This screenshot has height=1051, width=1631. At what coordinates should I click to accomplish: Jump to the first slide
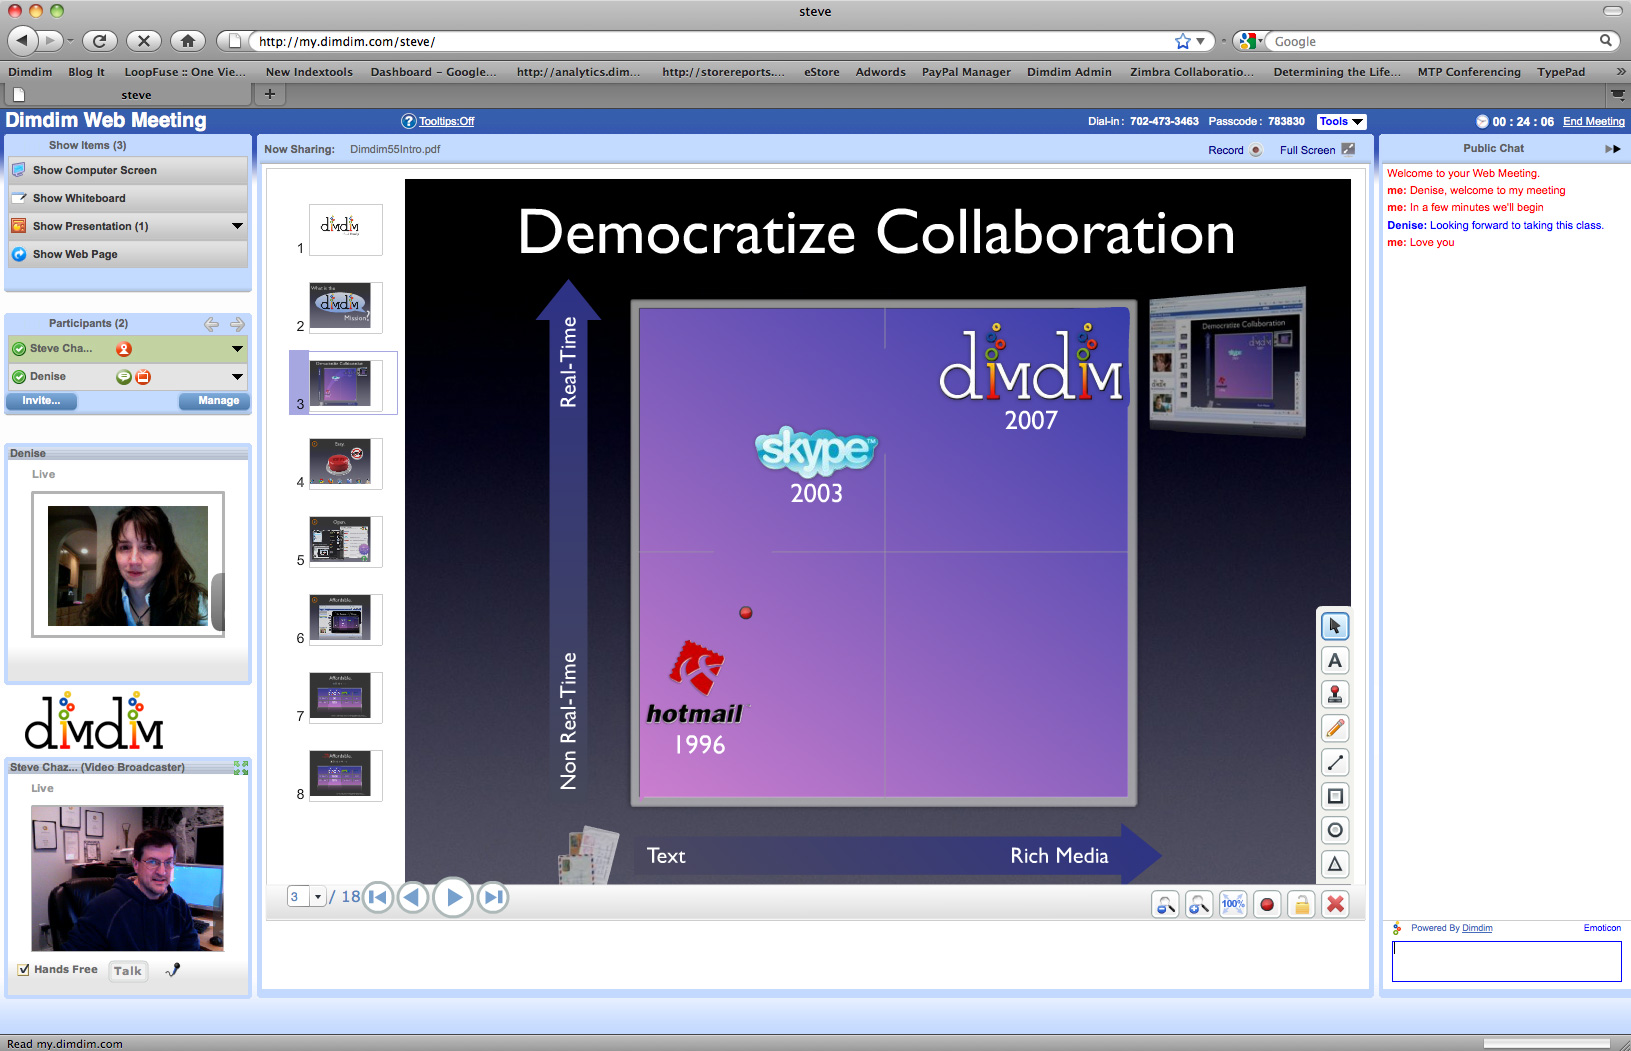pos(378,897)
